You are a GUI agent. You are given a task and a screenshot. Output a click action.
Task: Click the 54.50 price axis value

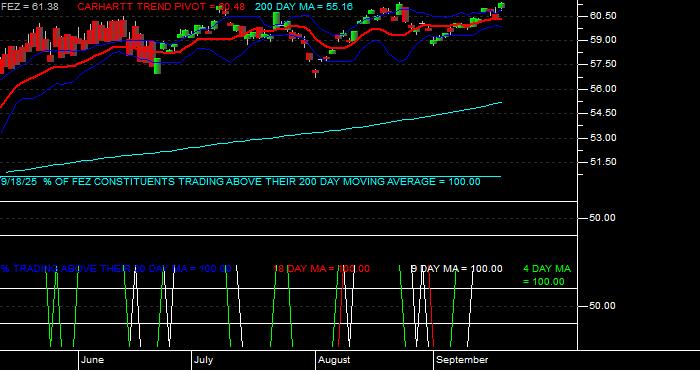click(x=603, y=113)
